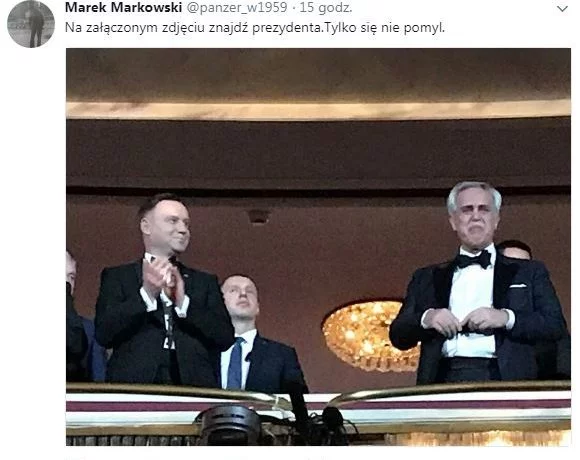Open Marek Markowski's round profile avatar

point(31,24)
